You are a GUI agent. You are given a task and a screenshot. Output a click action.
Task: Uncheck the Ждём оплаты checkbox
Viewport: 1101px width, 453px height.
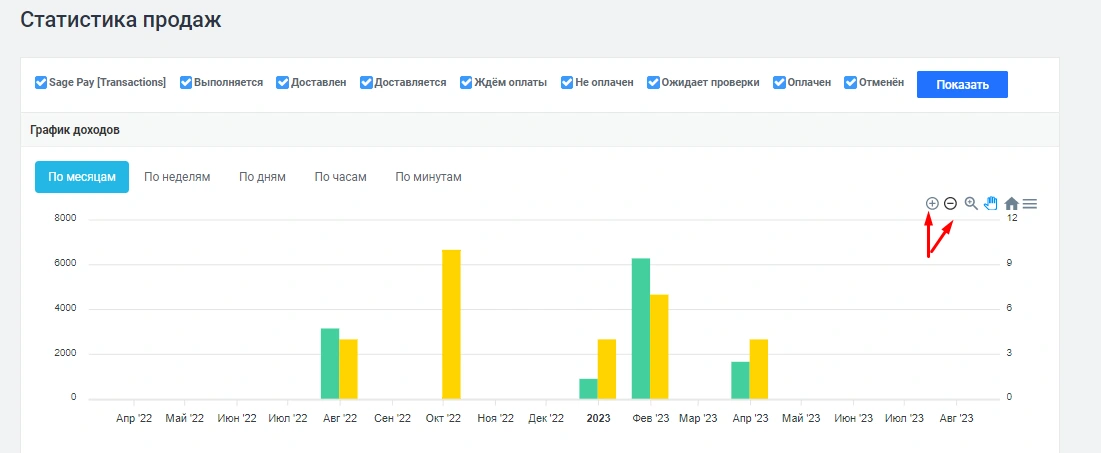tap(467, 83)
